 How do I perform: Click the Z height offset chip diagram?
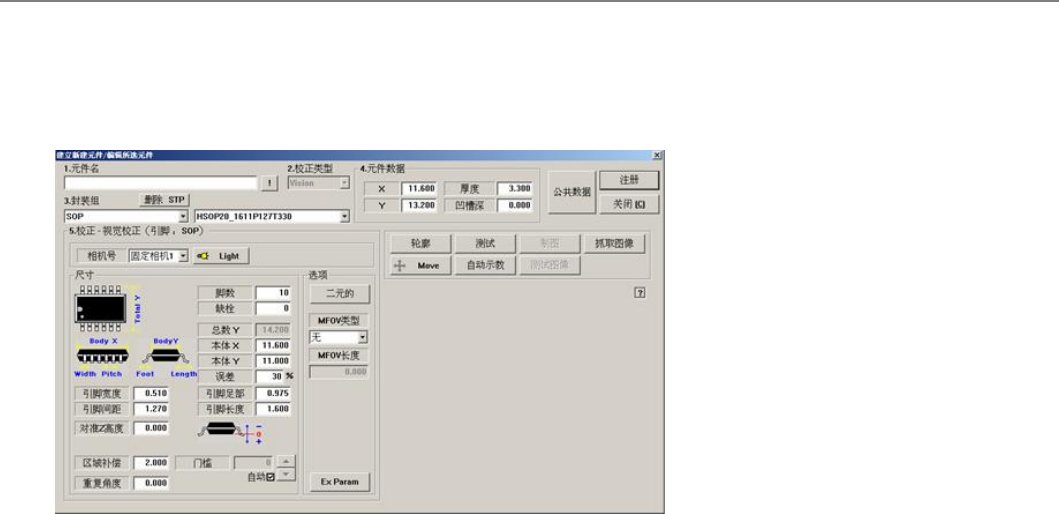(230, 432)
